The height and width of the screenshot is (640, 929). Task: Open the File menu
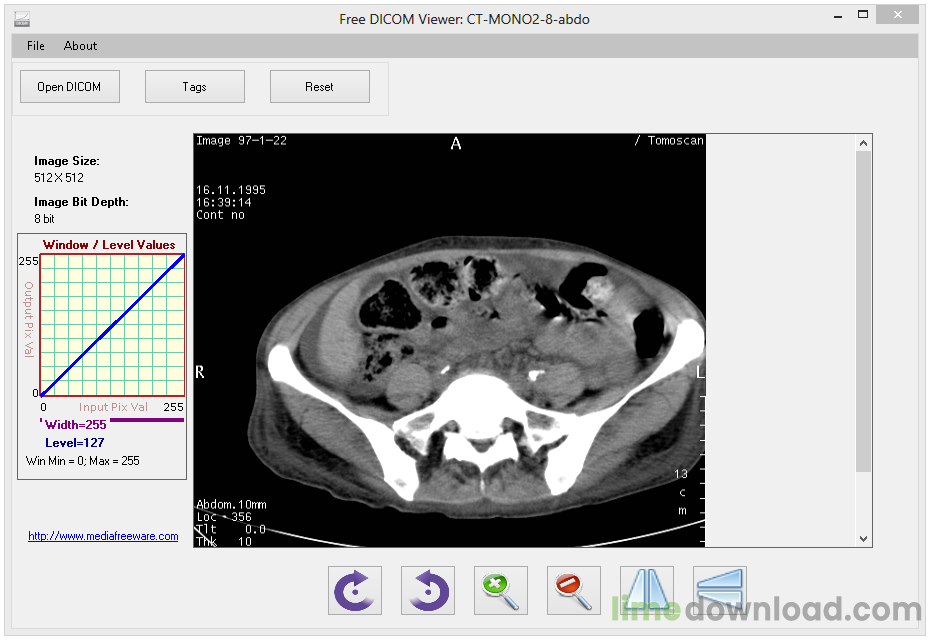pyautogui.click(x=35, y=45)
